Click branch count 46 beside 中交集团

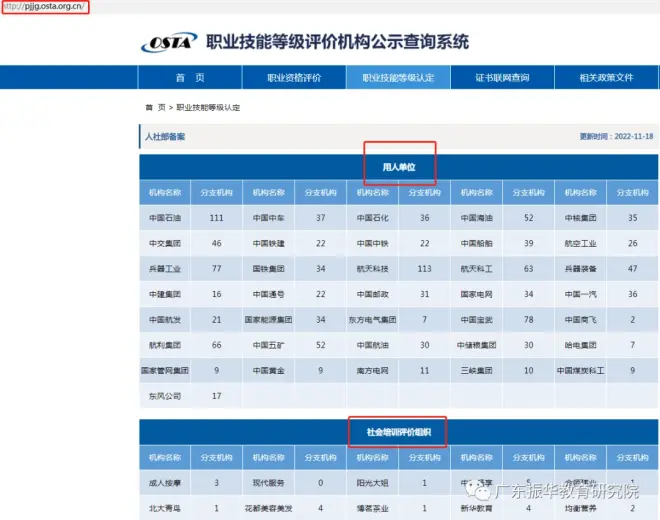click(216, 243)
